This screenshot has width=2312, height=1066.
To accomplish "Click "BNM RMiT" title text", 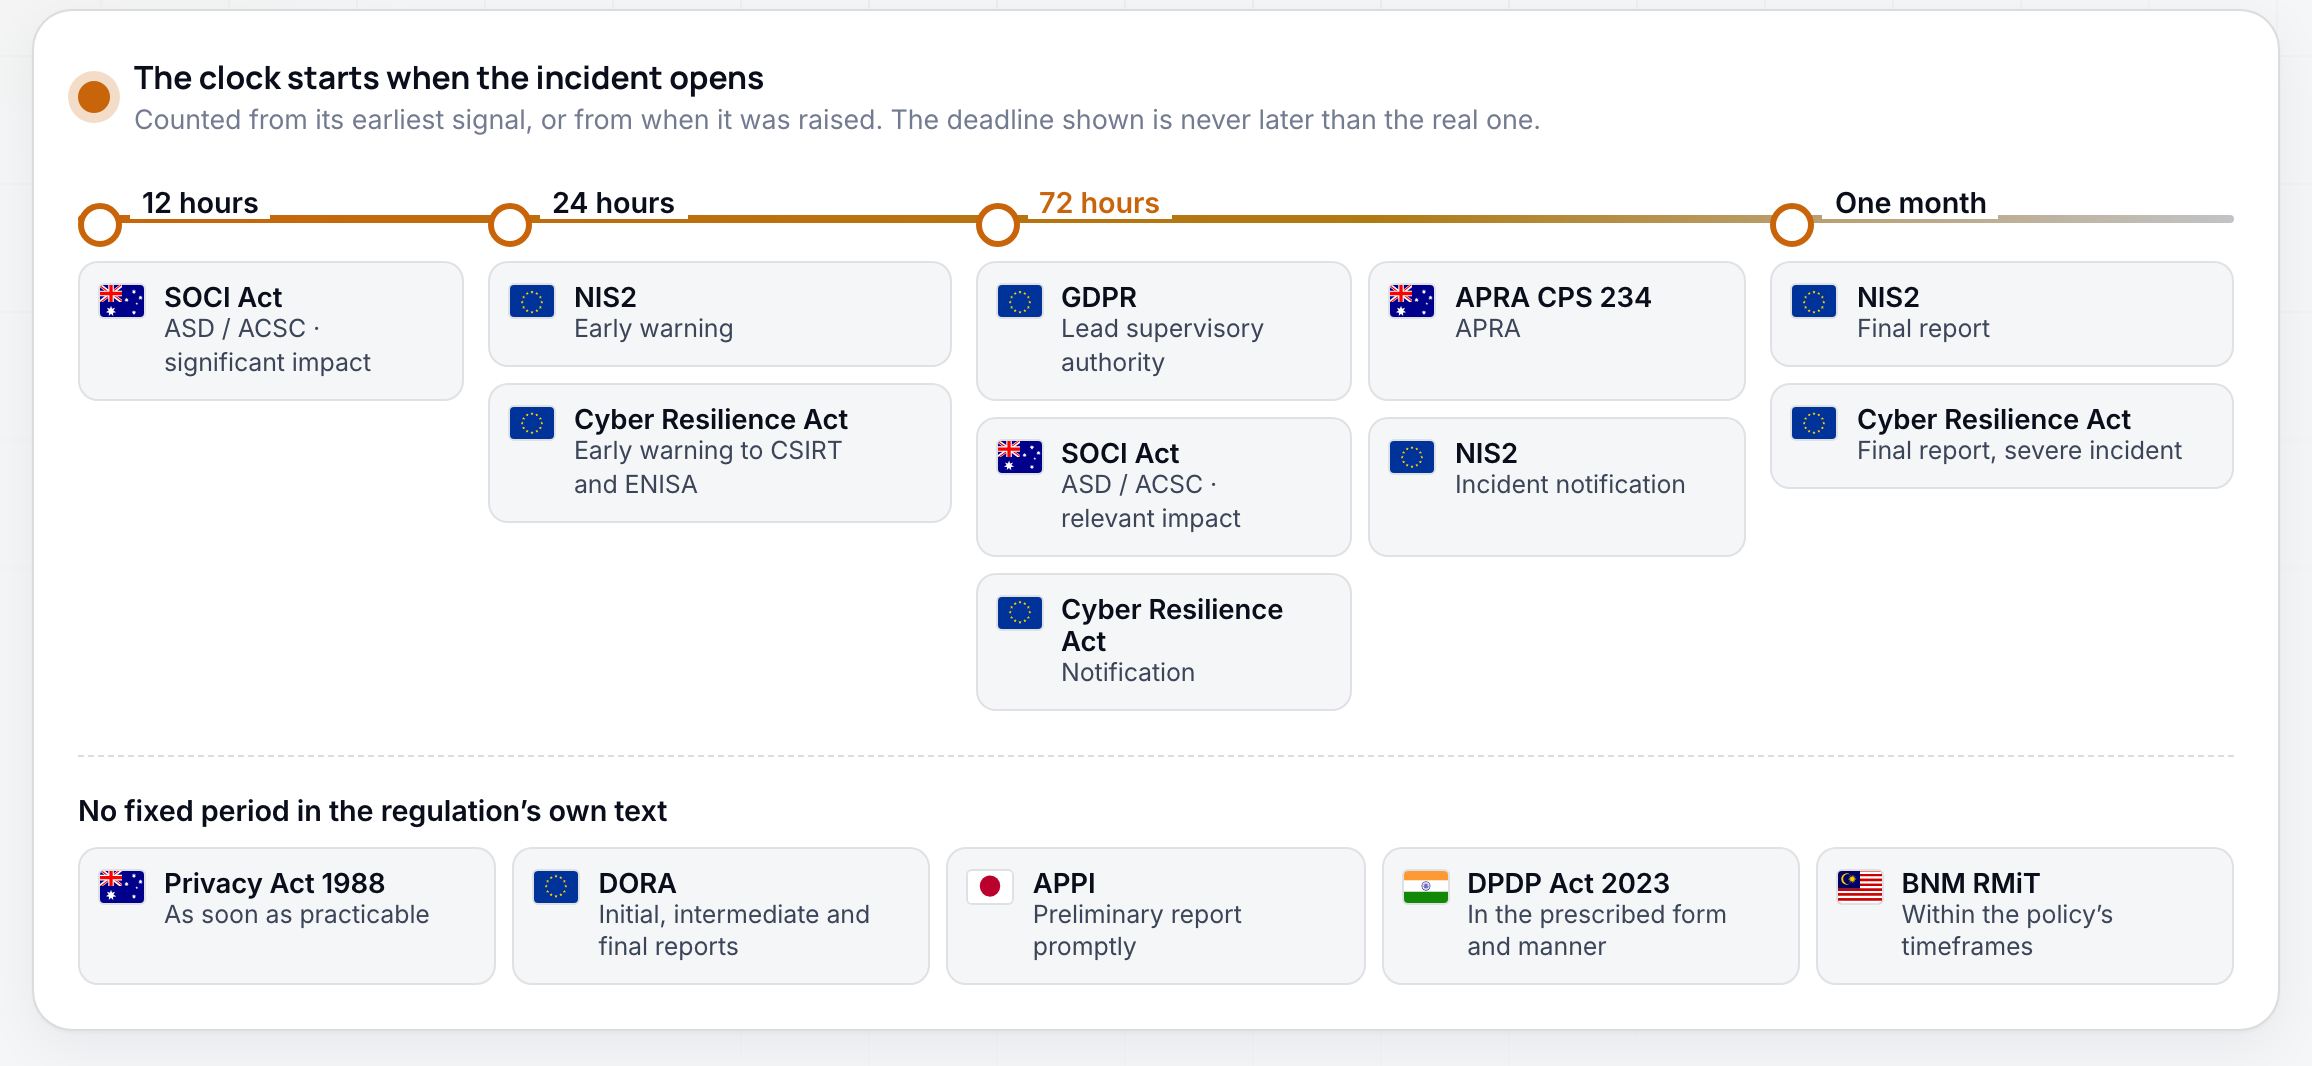I will 1970,883.
